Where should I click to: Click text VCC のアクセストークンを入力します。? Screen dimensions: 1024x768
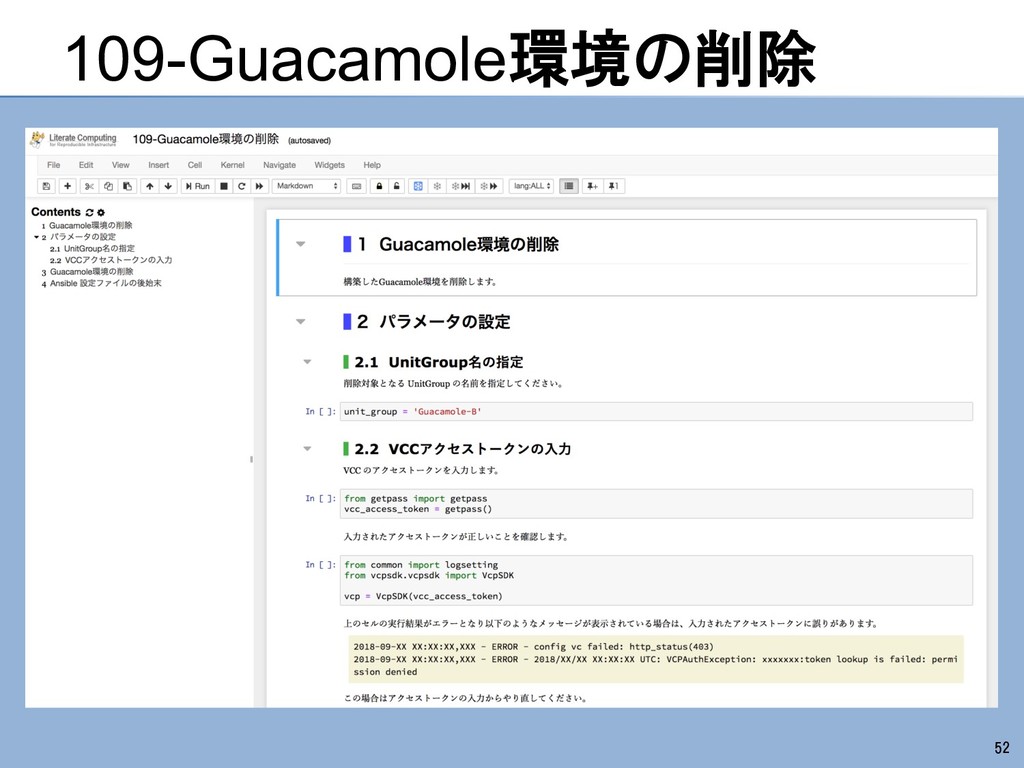tap(421, 470)
